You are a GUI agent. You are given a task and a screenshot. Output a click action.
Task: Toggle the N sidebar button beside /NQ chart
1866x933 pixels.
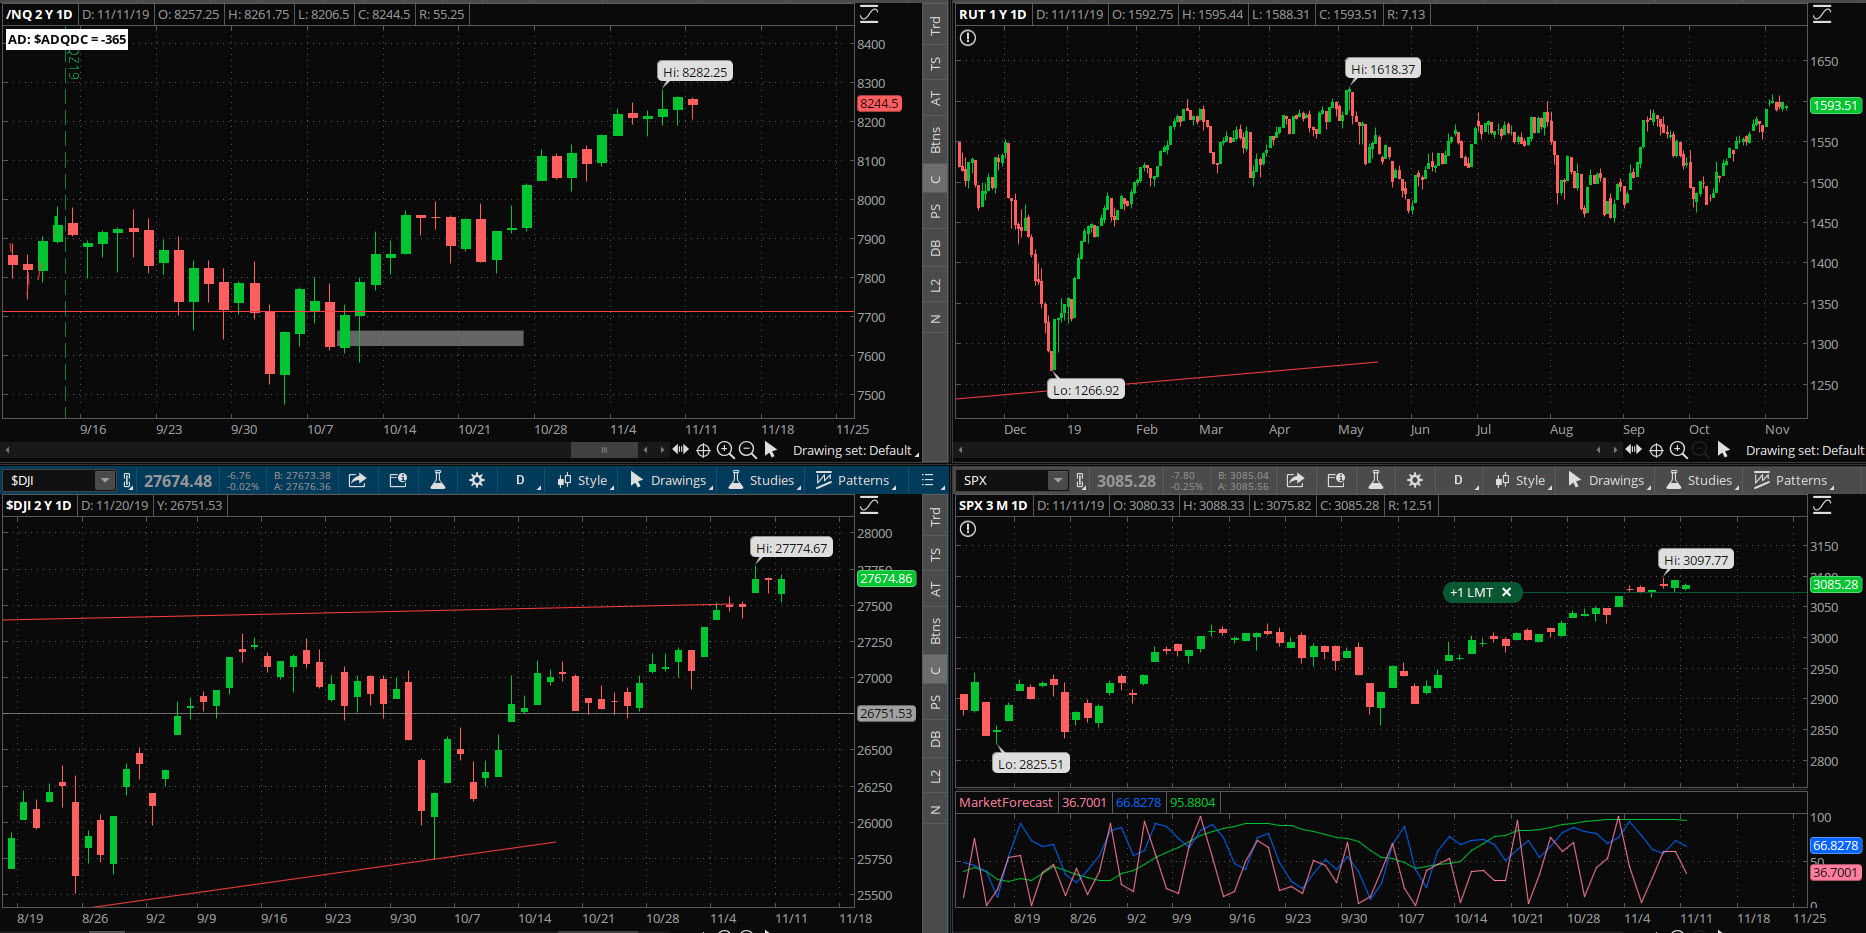tap(935, 319)
